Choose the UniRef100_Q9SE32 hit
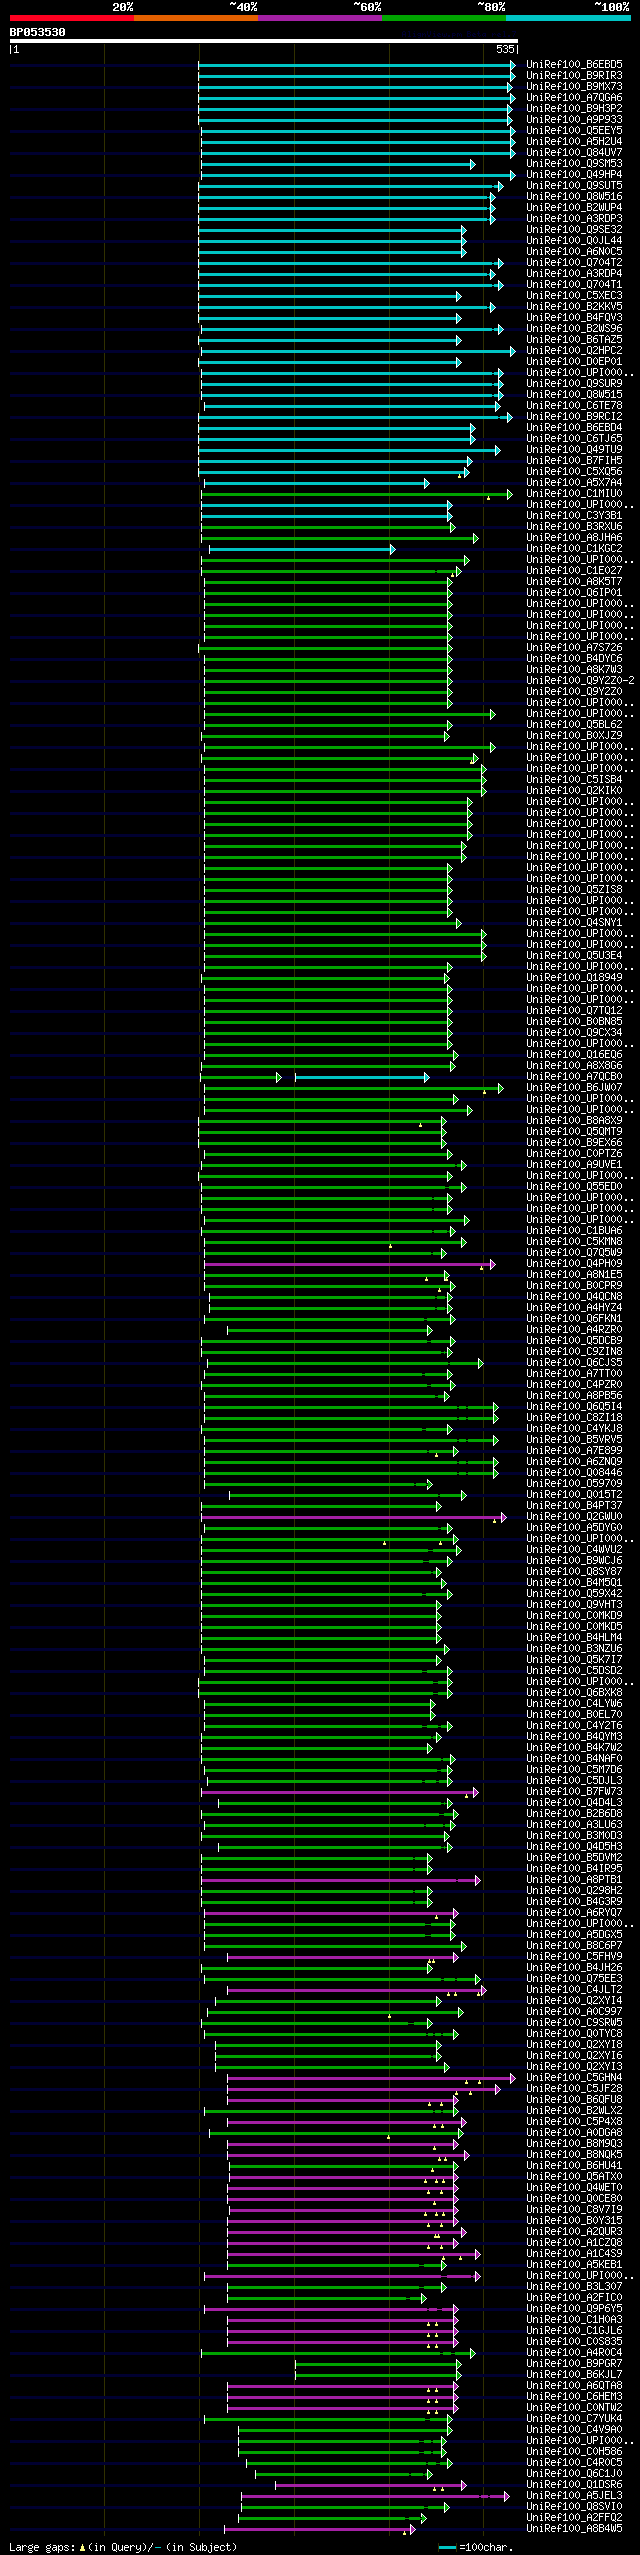Image resolution: width=640 pixels, height=2555 pixels. click(x=574, y=230)
